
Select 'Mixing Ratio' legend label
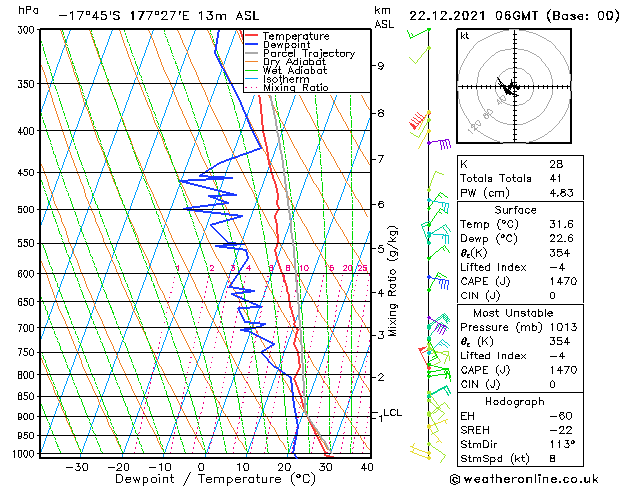[296, 87]
